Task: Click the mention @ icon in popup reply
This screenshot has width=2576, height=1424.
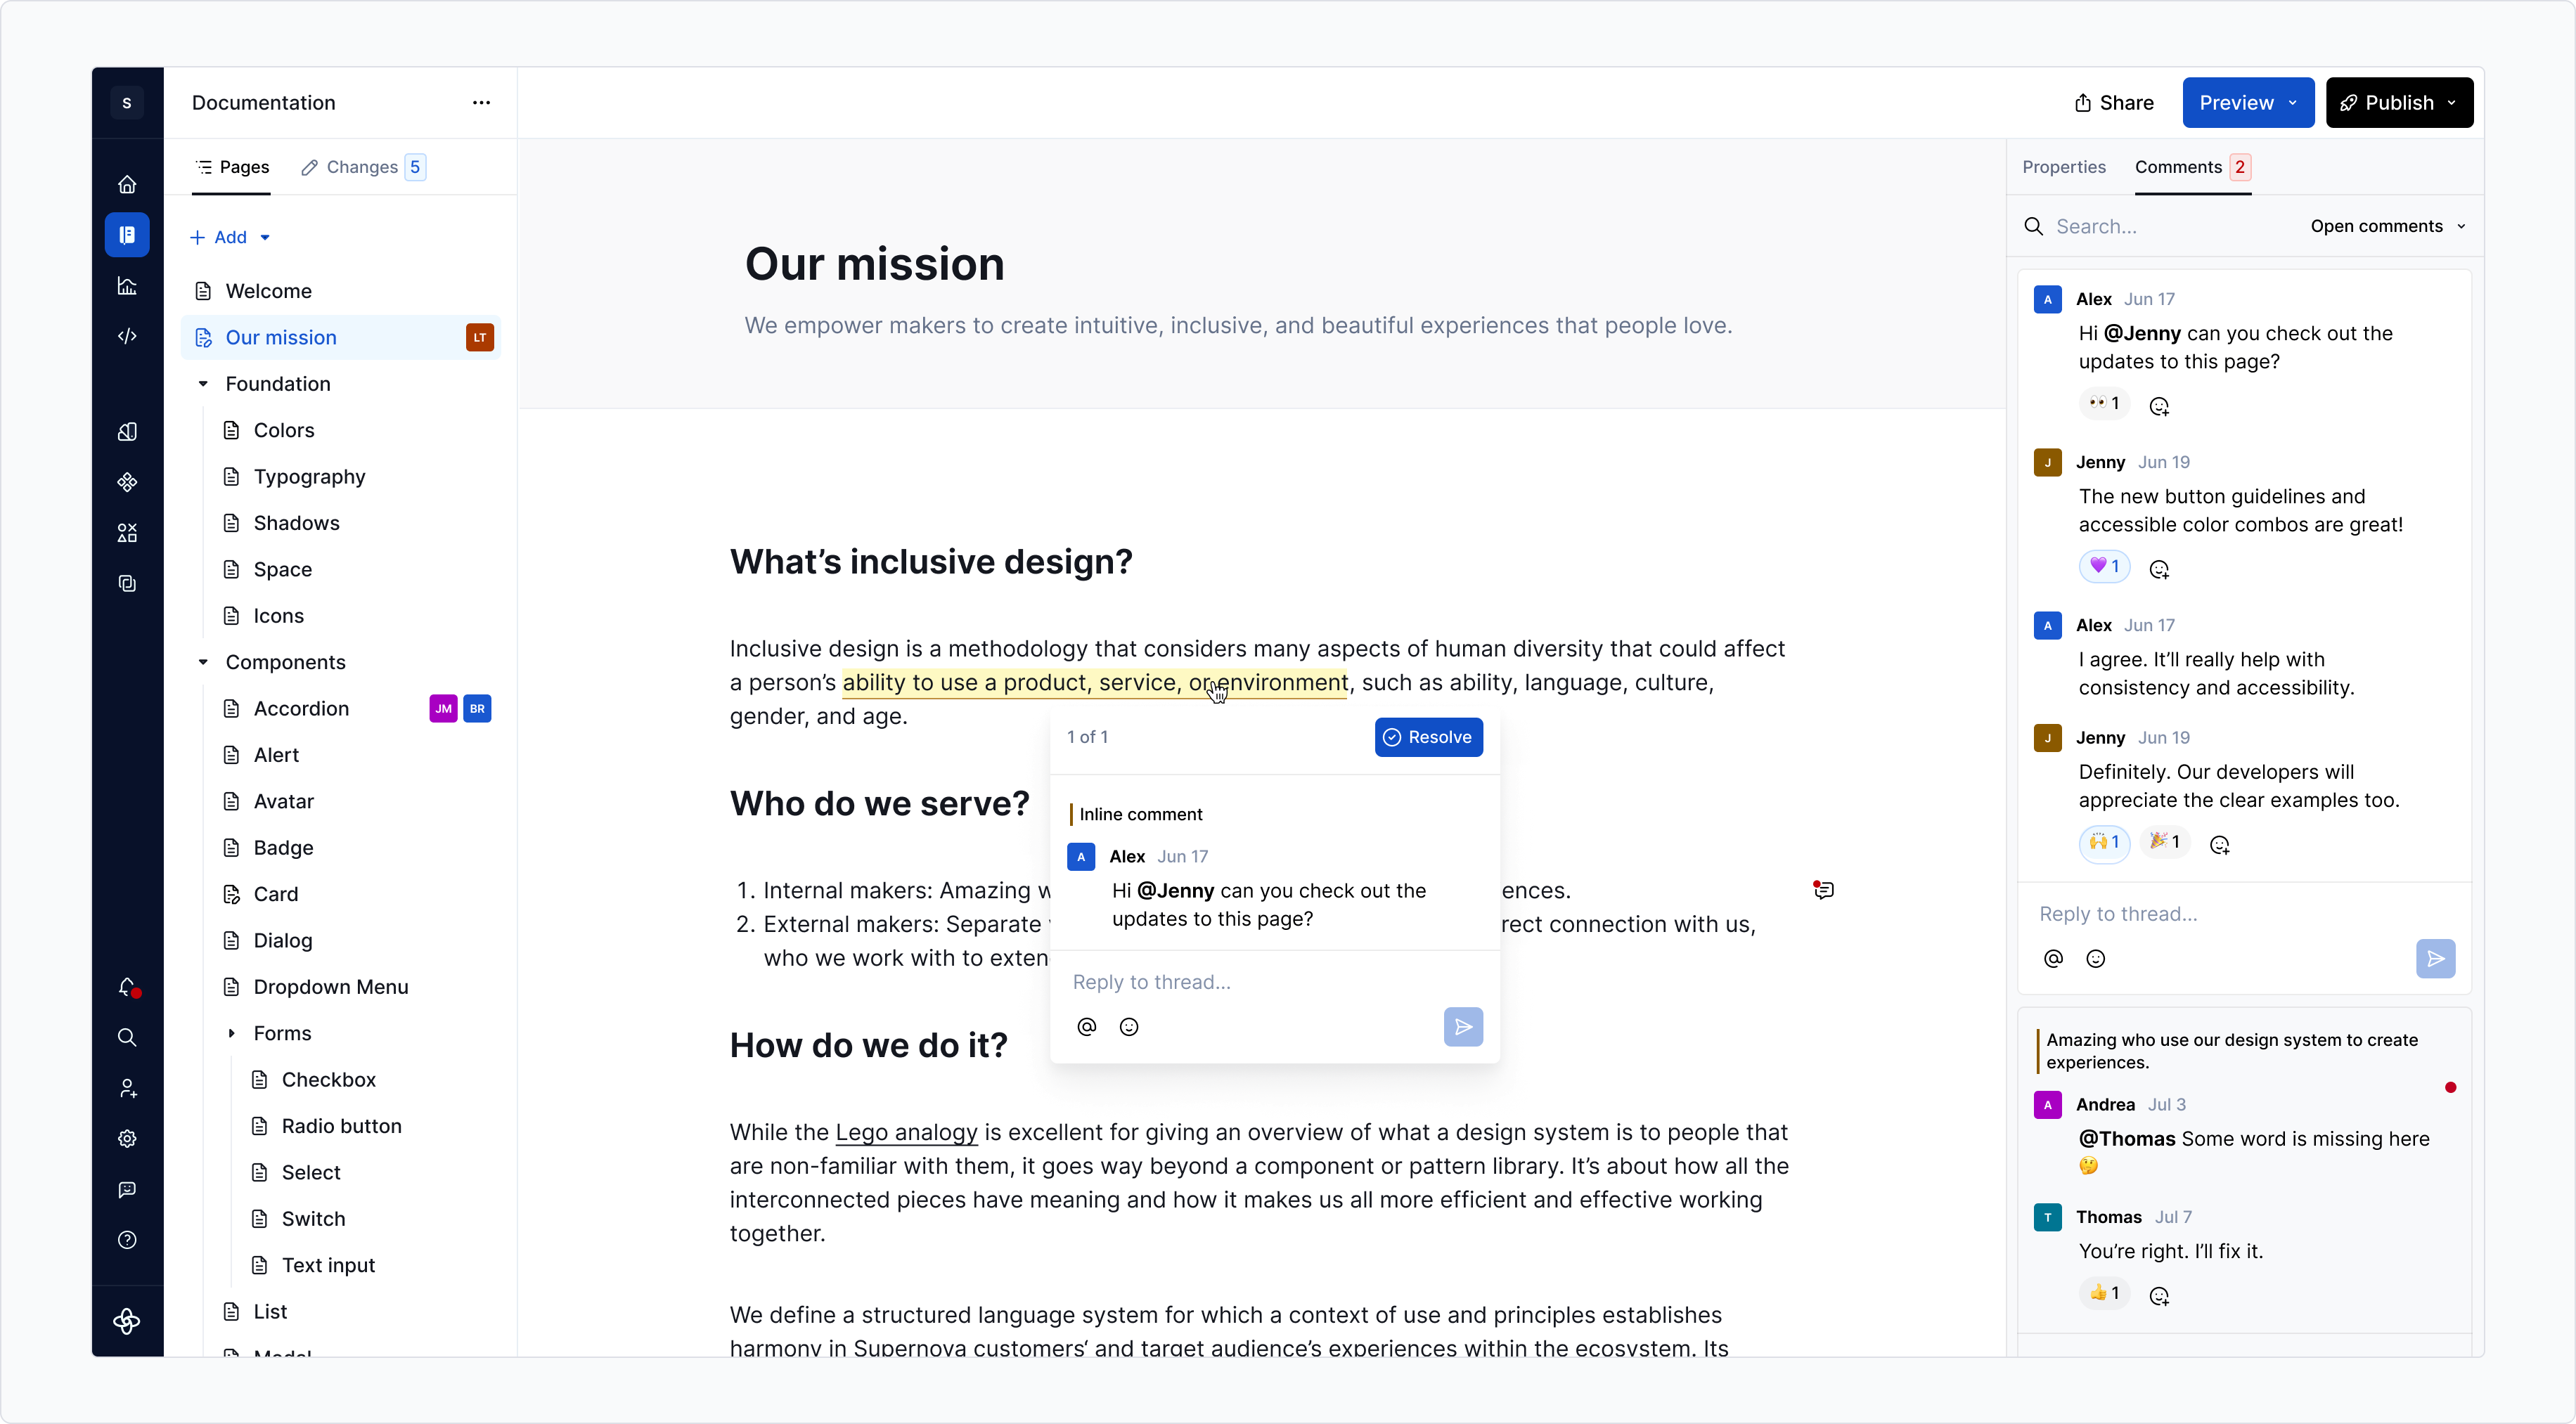Action: click(1086, 1027)
